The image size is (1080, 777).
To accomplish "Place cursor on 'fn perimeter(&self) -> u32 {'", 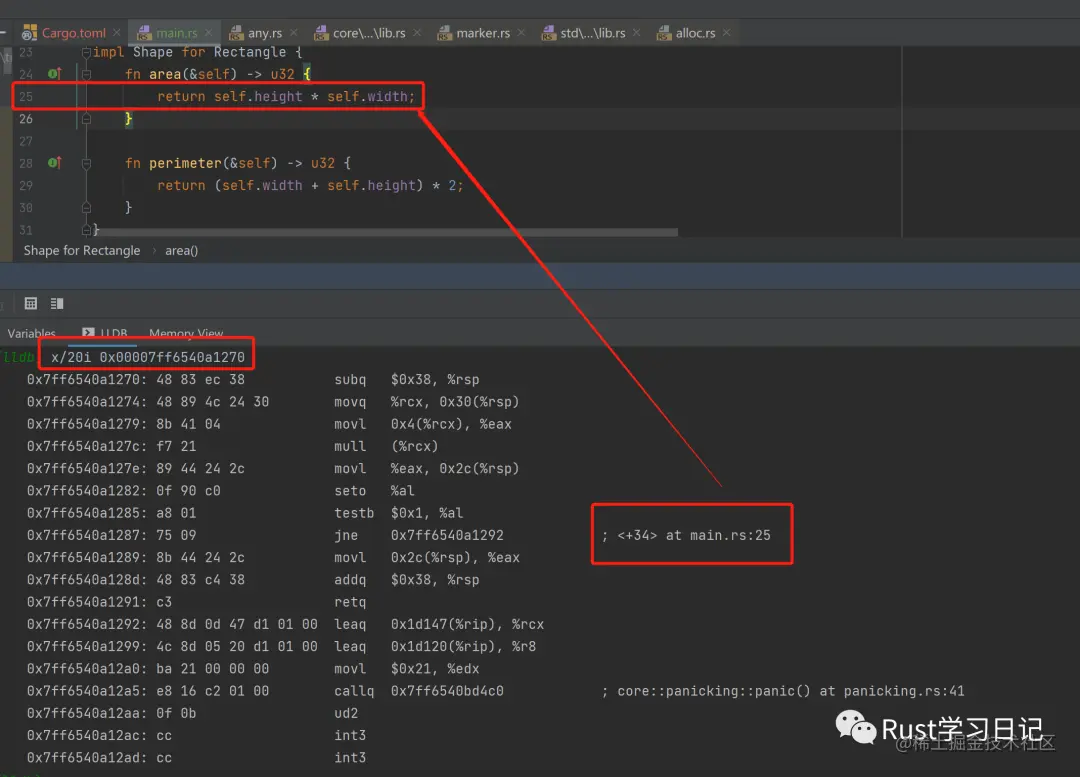I will click(238, 163).
